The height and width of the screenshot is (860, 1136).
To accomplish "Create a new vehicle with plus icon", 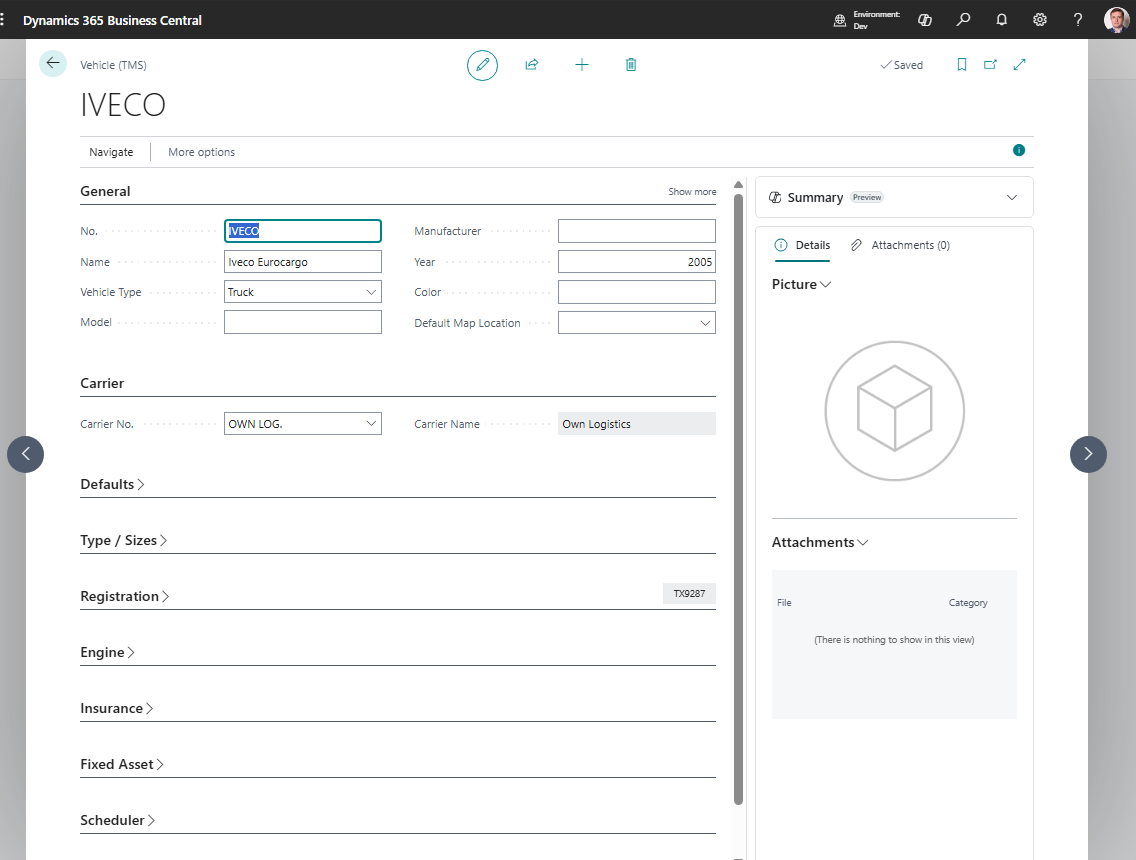I will coord(582,64).
